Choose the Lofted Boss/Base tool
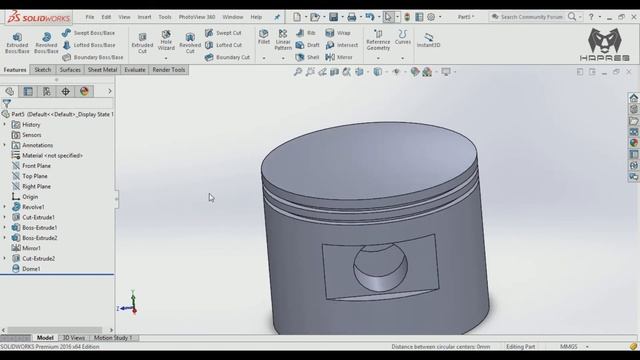The height and width of the screenshot is (360, 640). pyautogui.click(x=89, y=45)
